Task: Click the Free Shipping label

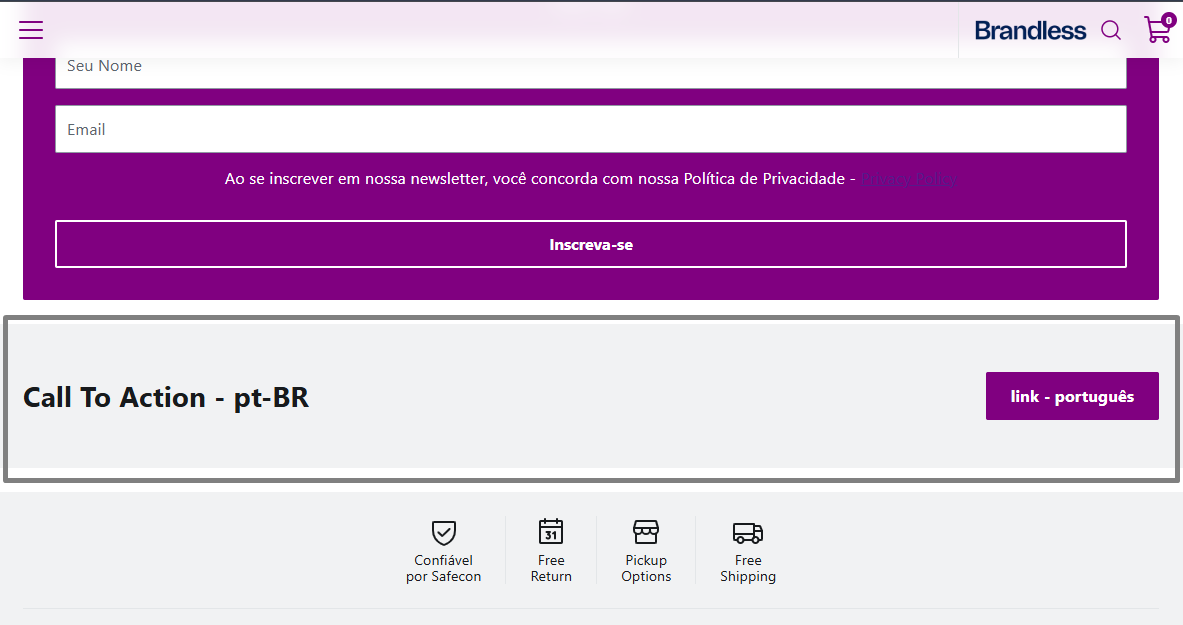Action: coord(748,568)
